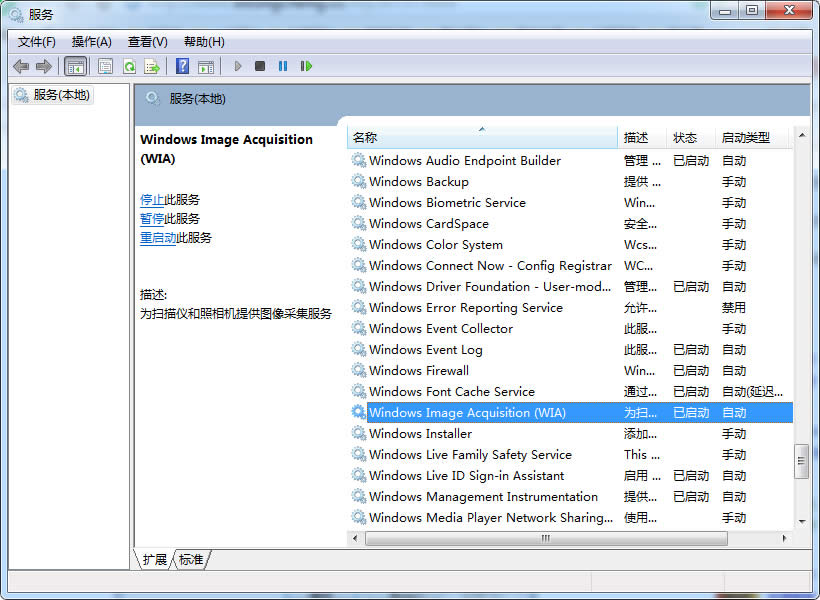The width and height of the screenshot is (820, 600).
Task: Switch to the 标准 tab
Action: tap(191, 560)
